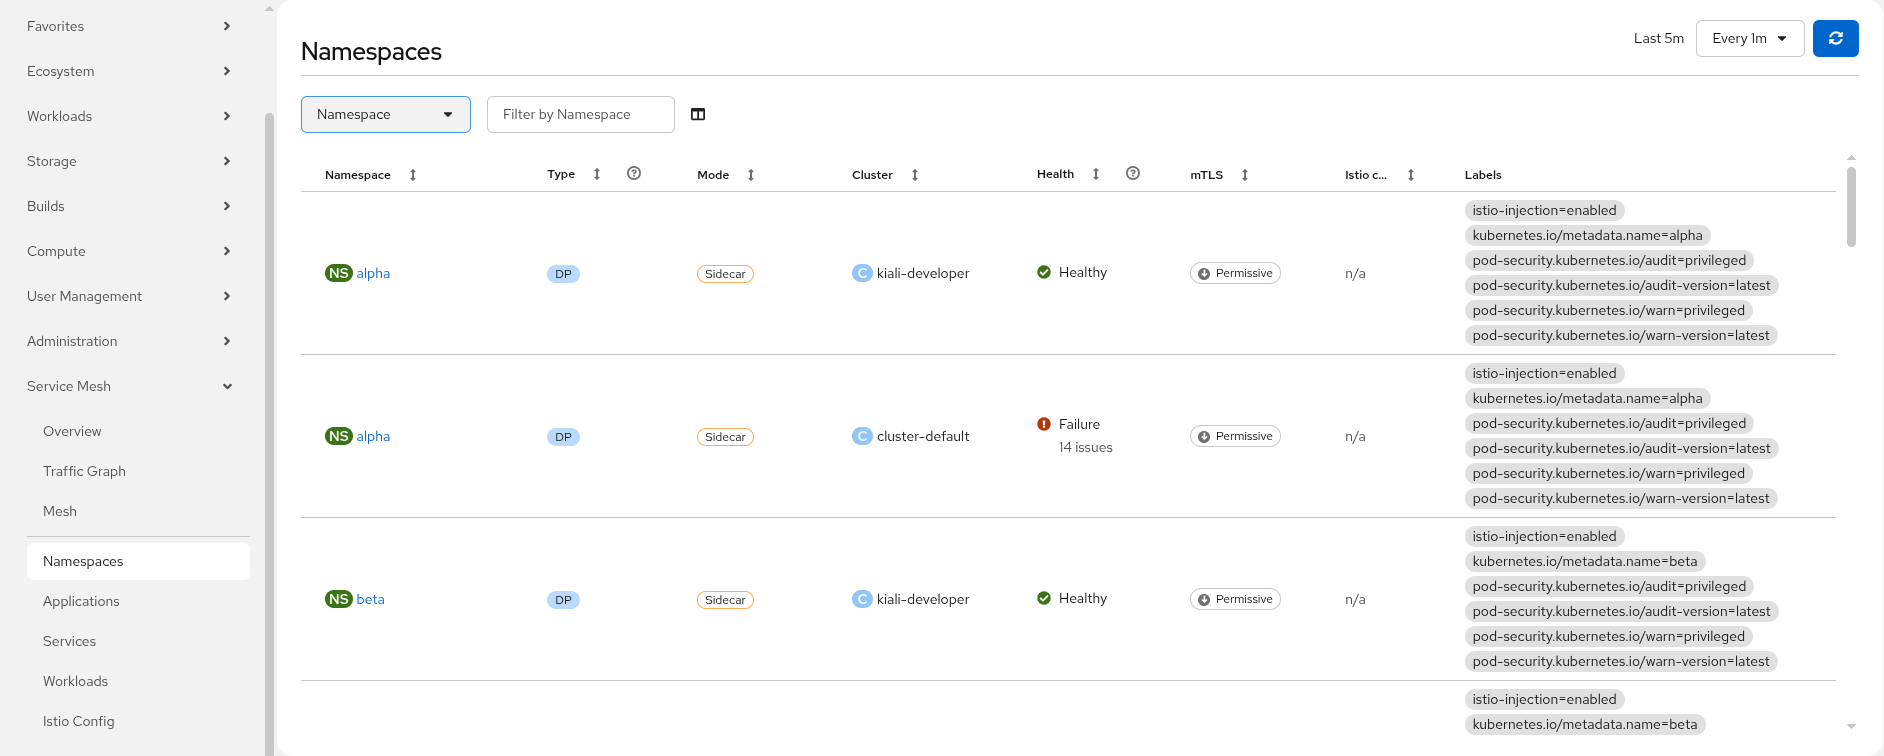This screenshot has height=756, width=1884.
Task: Click the namespace table vertical scrollbar
Action: point(1851,207)
